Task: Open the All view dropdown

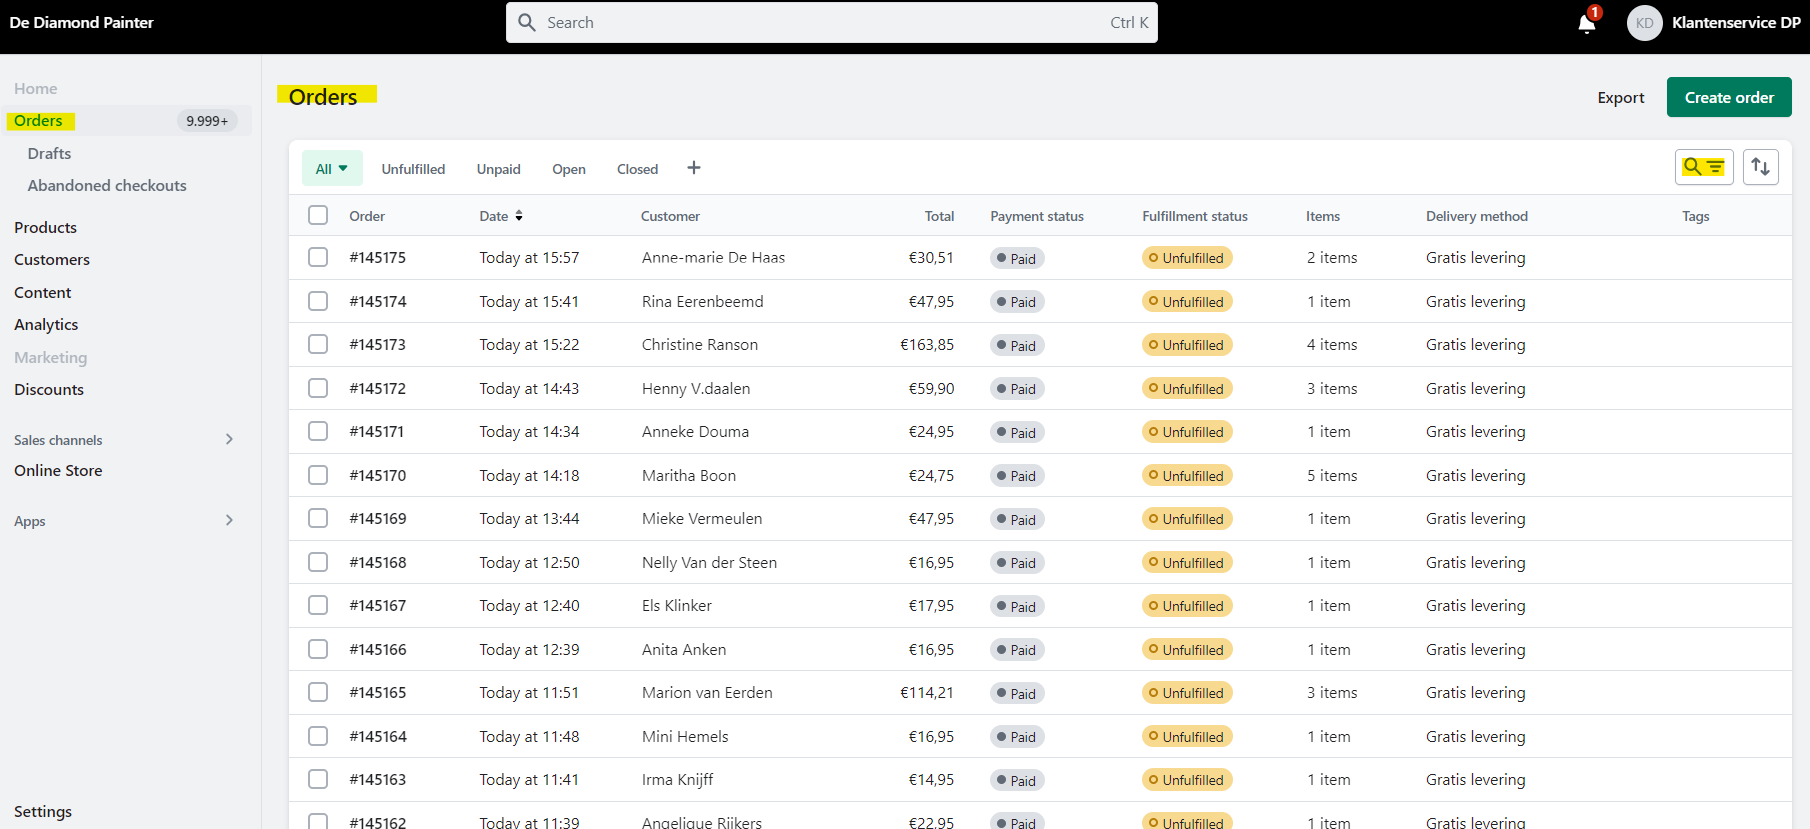Action: click(x=332, y=169)
